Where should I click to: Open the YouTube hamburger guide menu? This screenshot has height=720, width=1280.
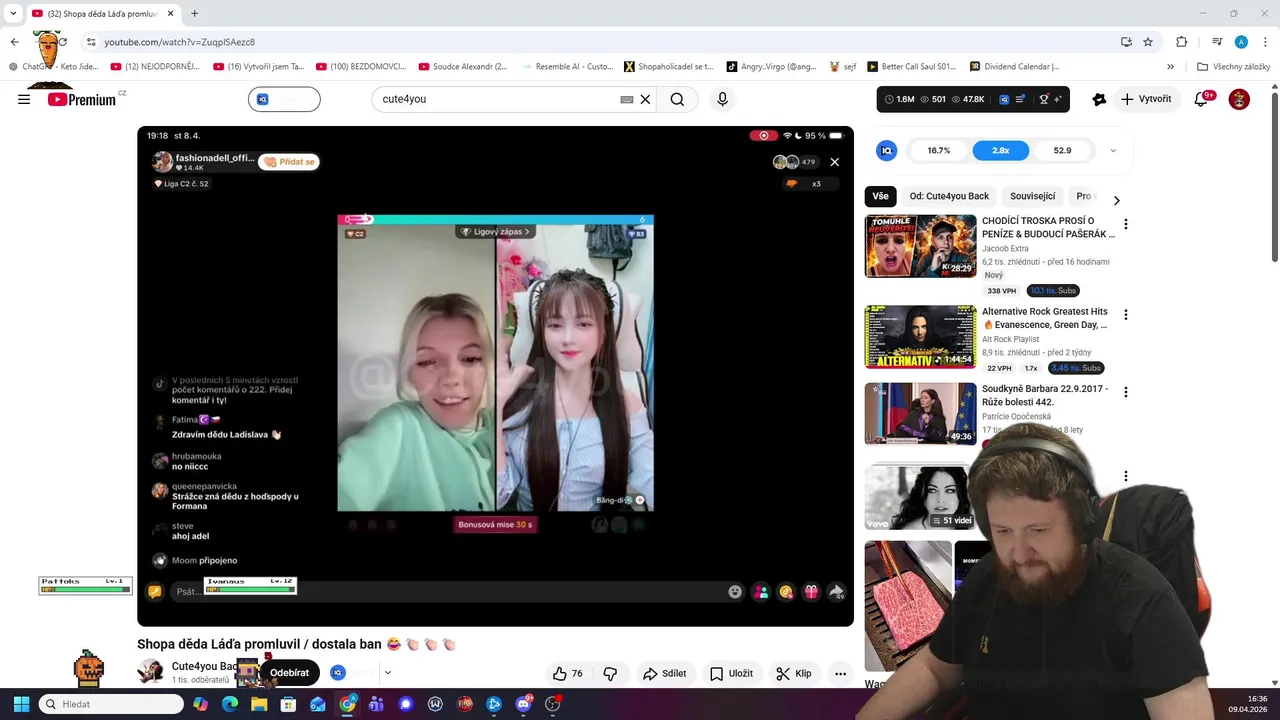24,99
